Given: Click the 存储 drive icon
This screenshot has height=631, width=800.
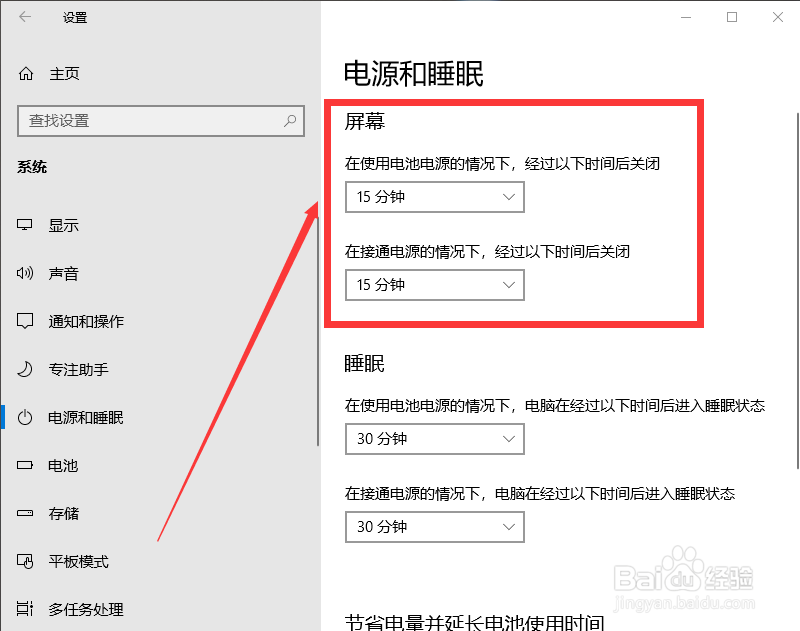Looking at the screenshot, I should pyautogui.click(x=24, y=513).
